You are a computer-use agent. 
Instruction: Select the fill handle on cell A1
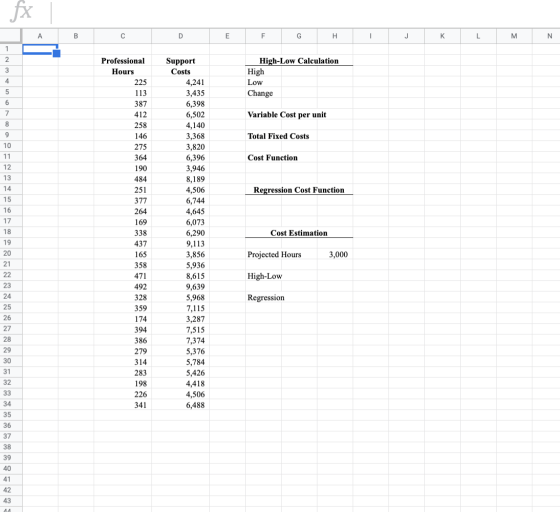[56, 54]
